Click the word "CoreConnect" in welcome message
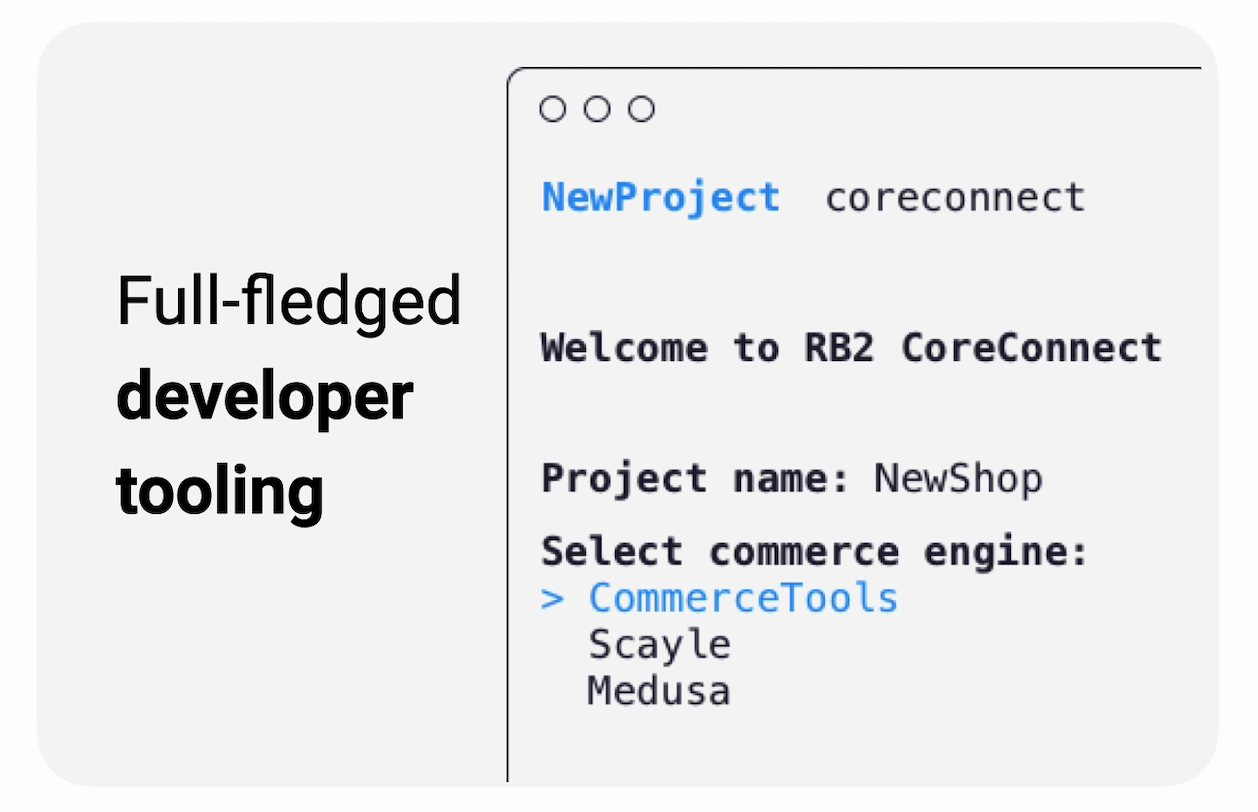This screenshot has height=812, width=1258. click(1031, 348)
